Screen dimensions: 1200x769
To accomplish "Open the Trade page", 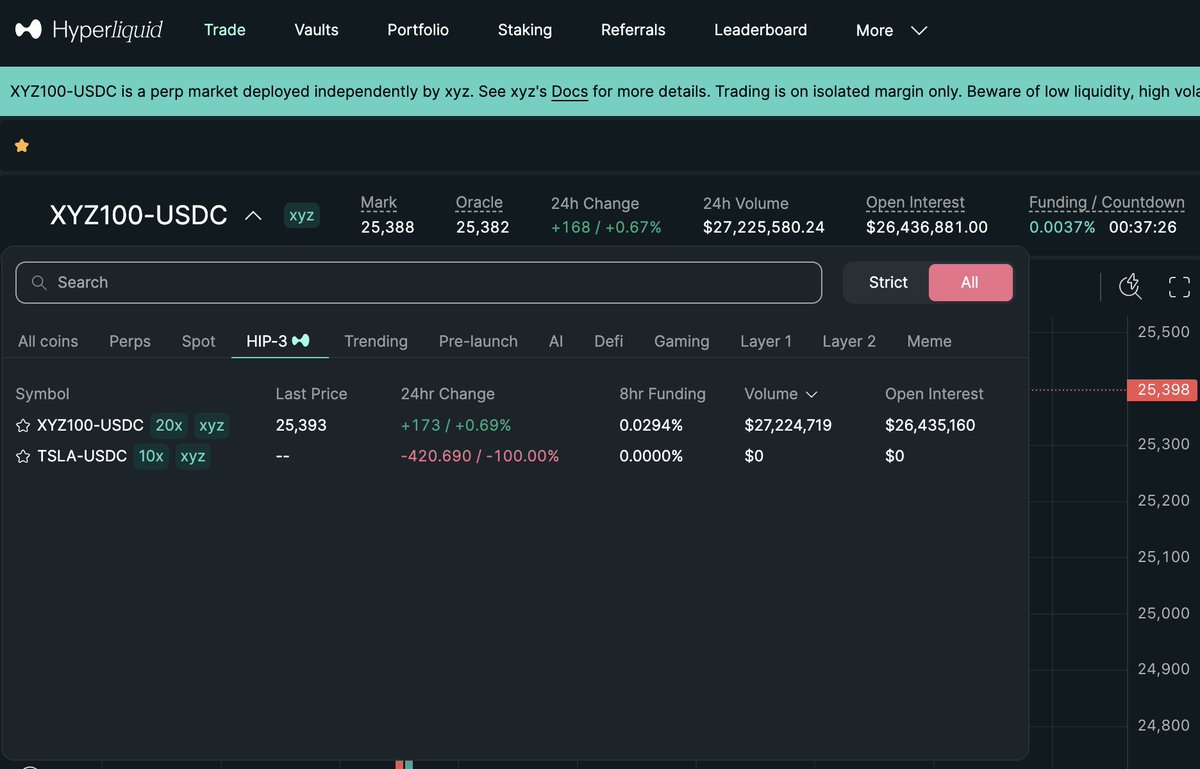I will (x=225, y=30).
